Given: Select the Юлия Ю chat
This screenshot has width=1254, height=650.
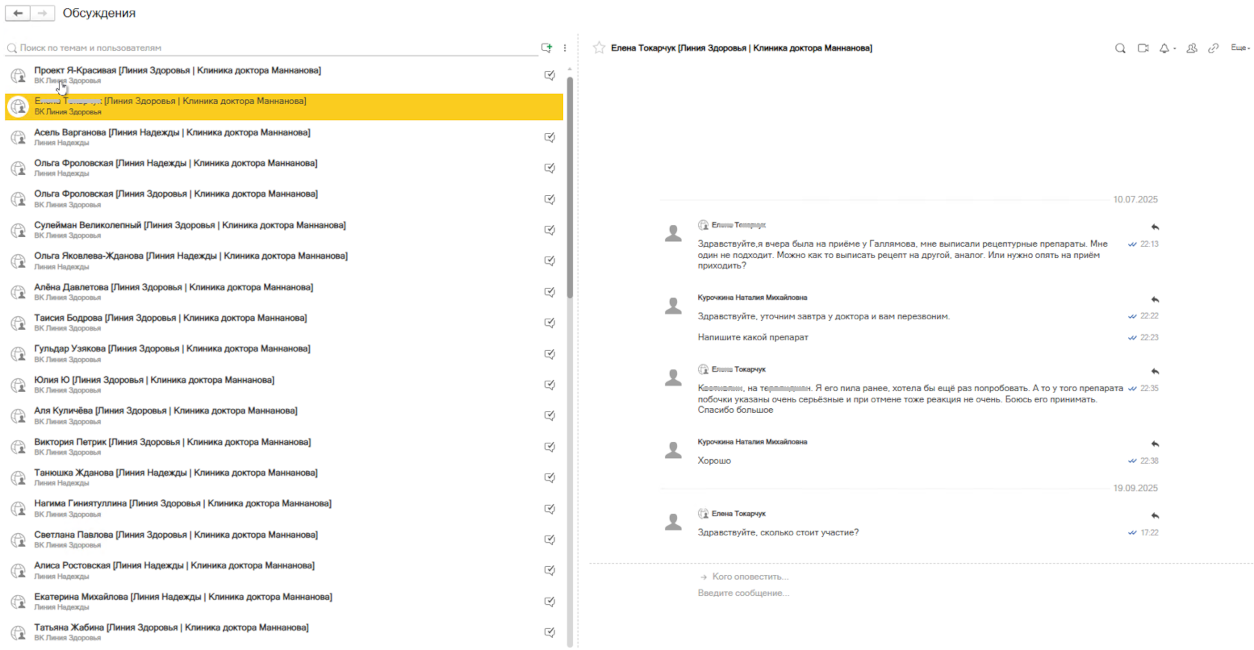Looking at the screenshot, I should pyautogui.click(x=154, y=380).
